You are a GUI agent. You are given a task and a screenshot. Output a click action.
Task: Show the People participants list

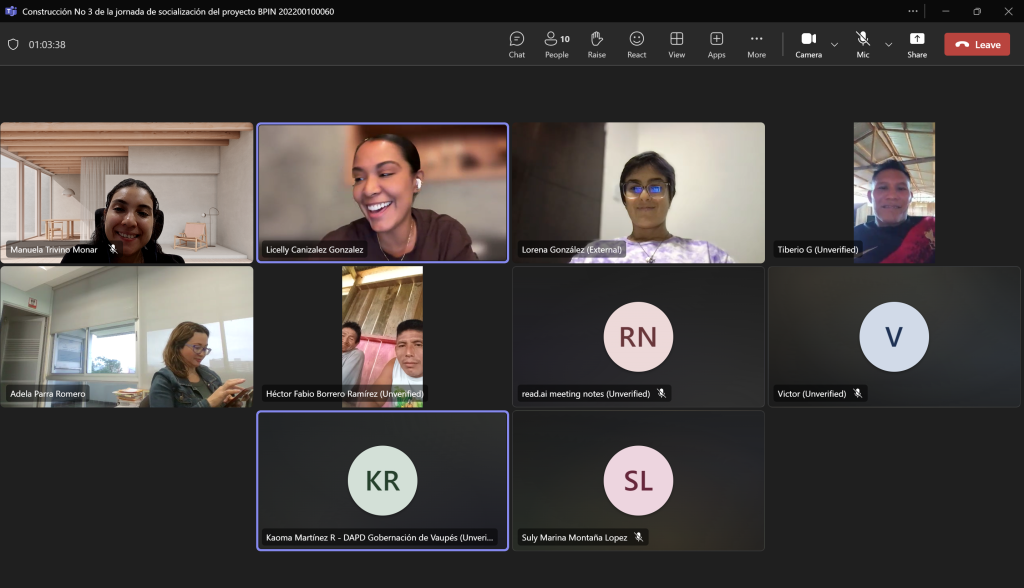(x=556, y=44)
